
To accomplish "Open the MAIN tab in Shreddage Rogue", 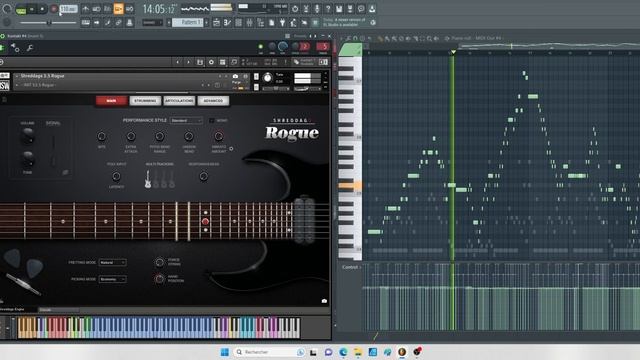I will tap(111, 101).
